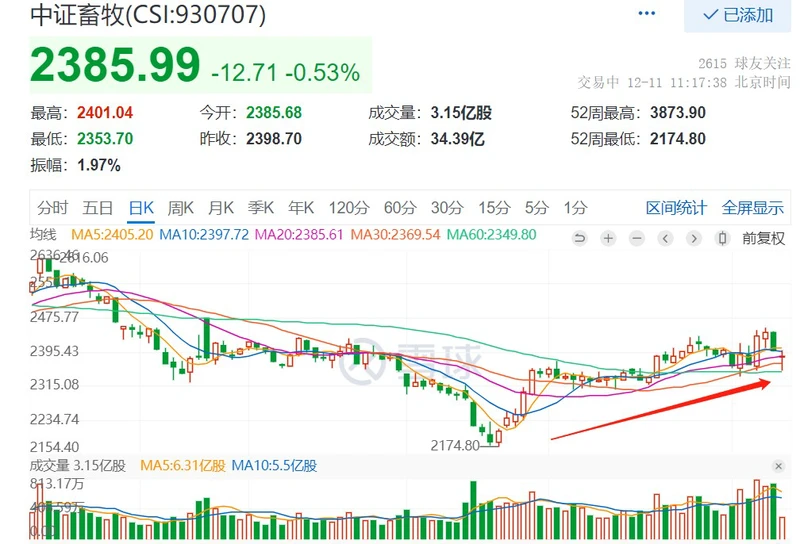Viewport: 800px width, 544px height.
Task: Click the candlestick style icon
Action: 722,238
